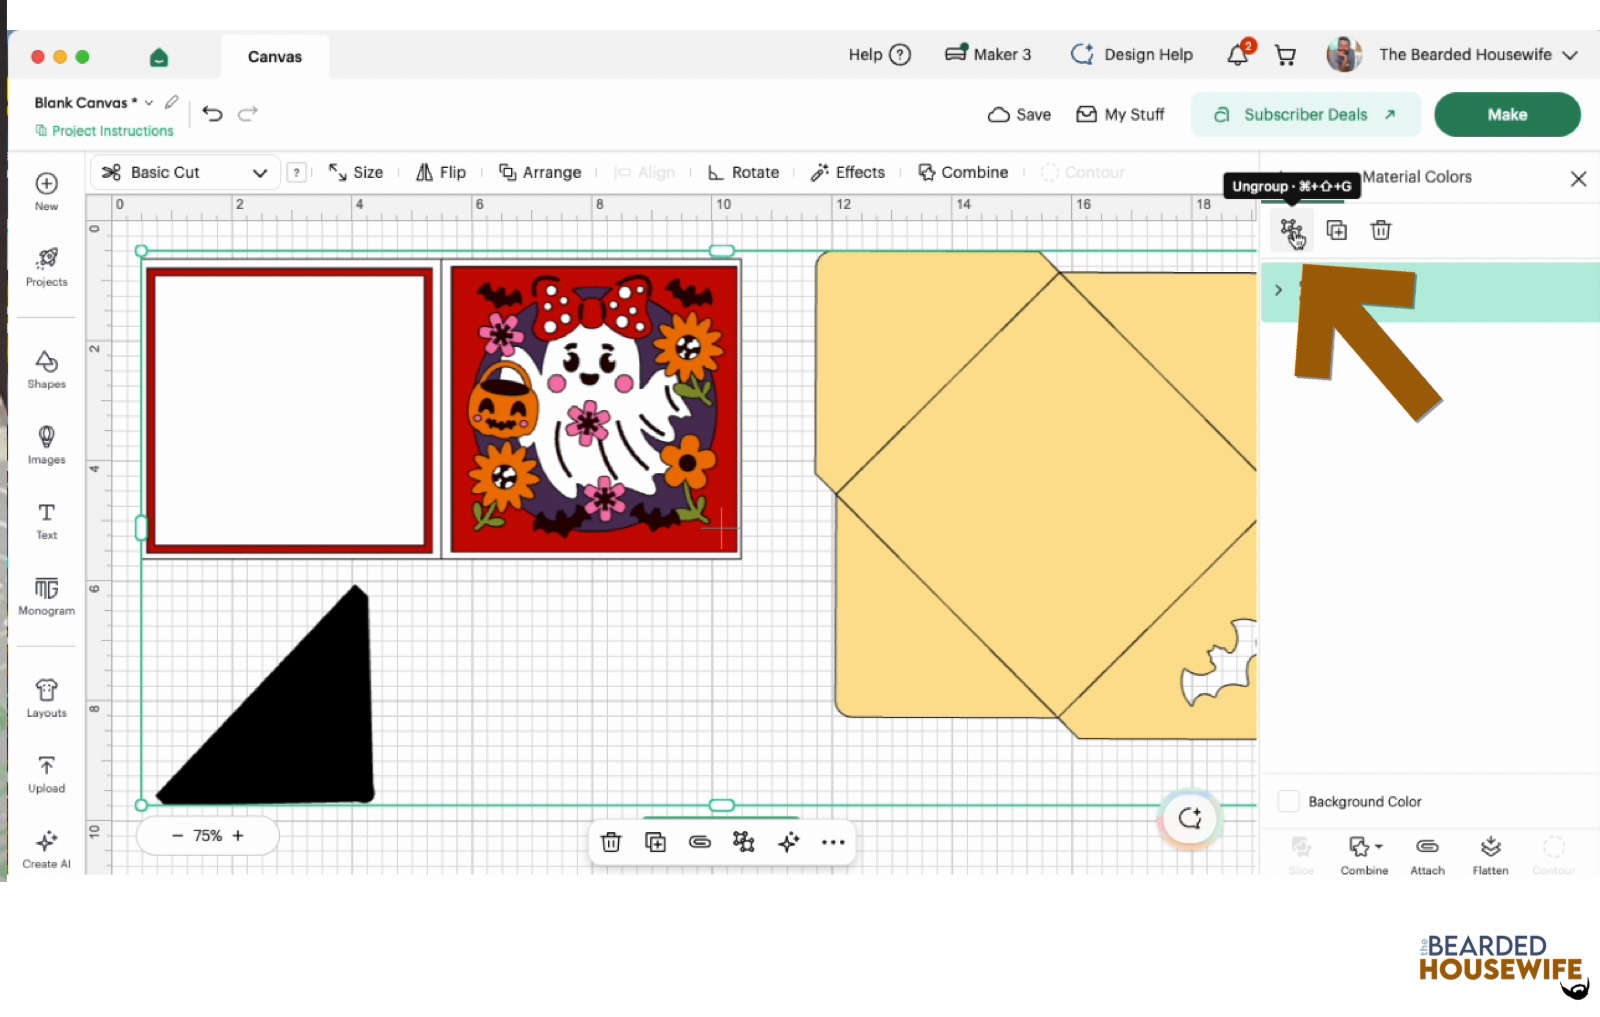1600x1017 pixels.
Task: Open Subscriber Deals link
Action: click(x=1305, y=114)
